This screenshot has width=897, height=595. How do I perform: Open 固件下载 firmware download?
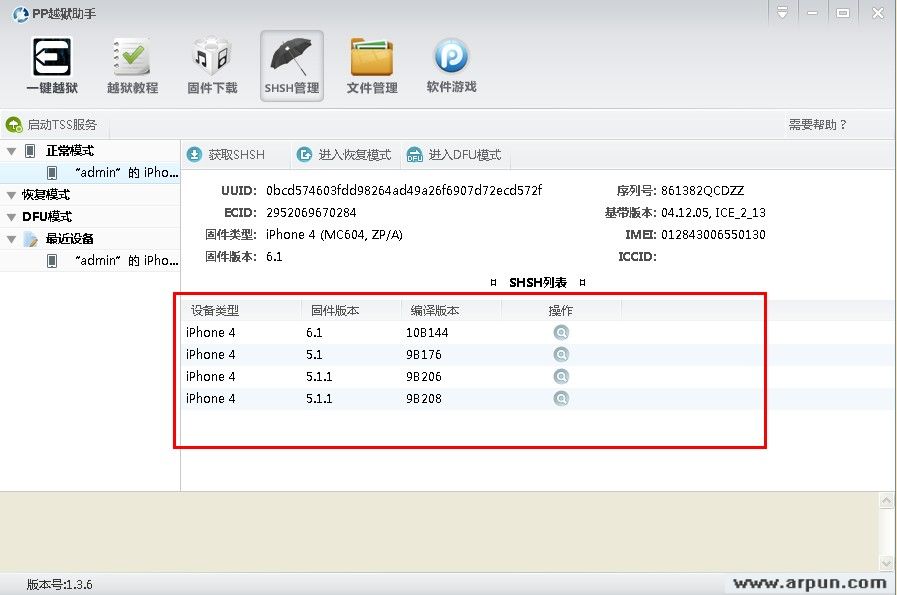212,65
